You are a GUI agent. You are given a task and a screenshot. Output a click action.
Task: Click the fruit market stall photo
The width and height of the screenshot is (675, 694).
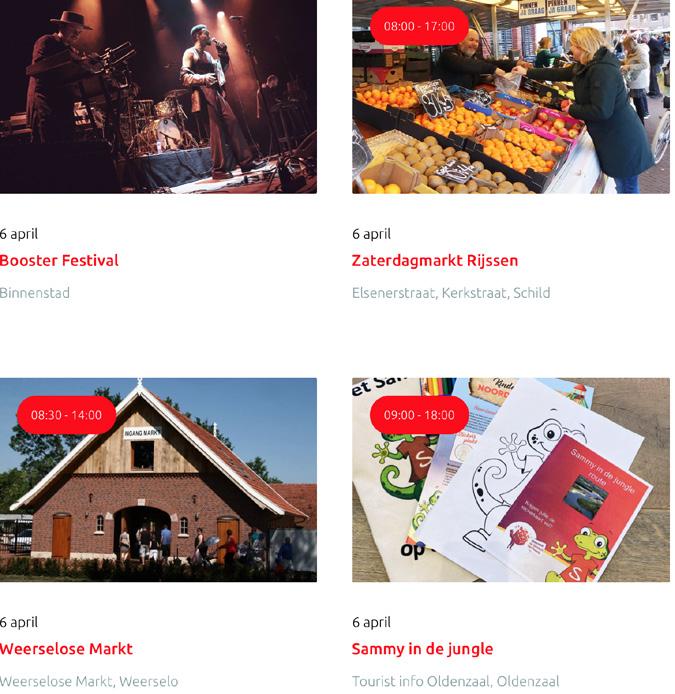[511, 96]
